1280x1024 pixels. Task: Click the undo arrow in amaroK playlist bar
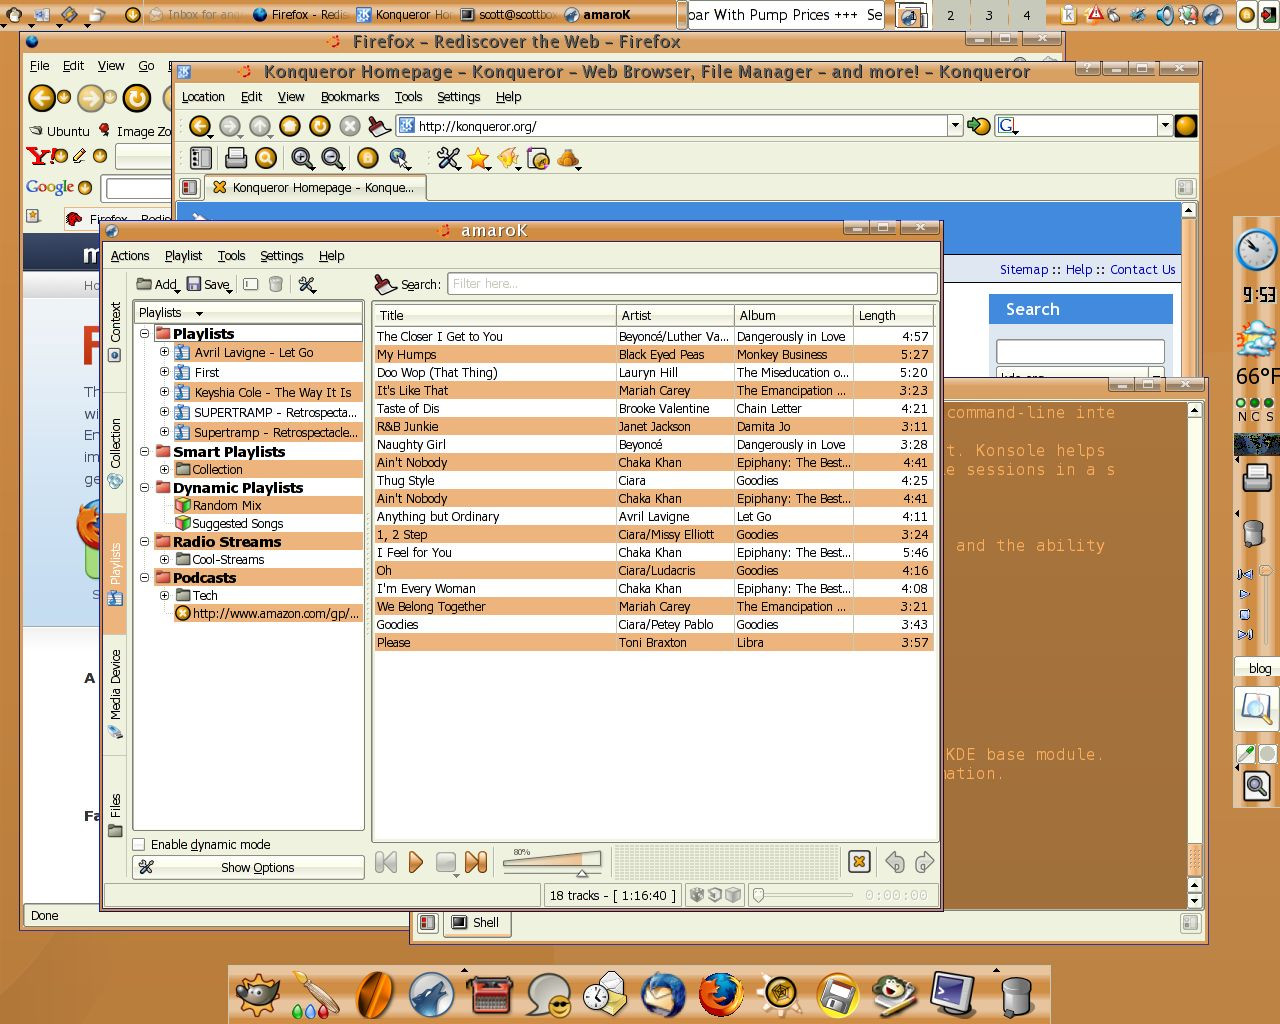pyautogui.click(x=895, y=862)
